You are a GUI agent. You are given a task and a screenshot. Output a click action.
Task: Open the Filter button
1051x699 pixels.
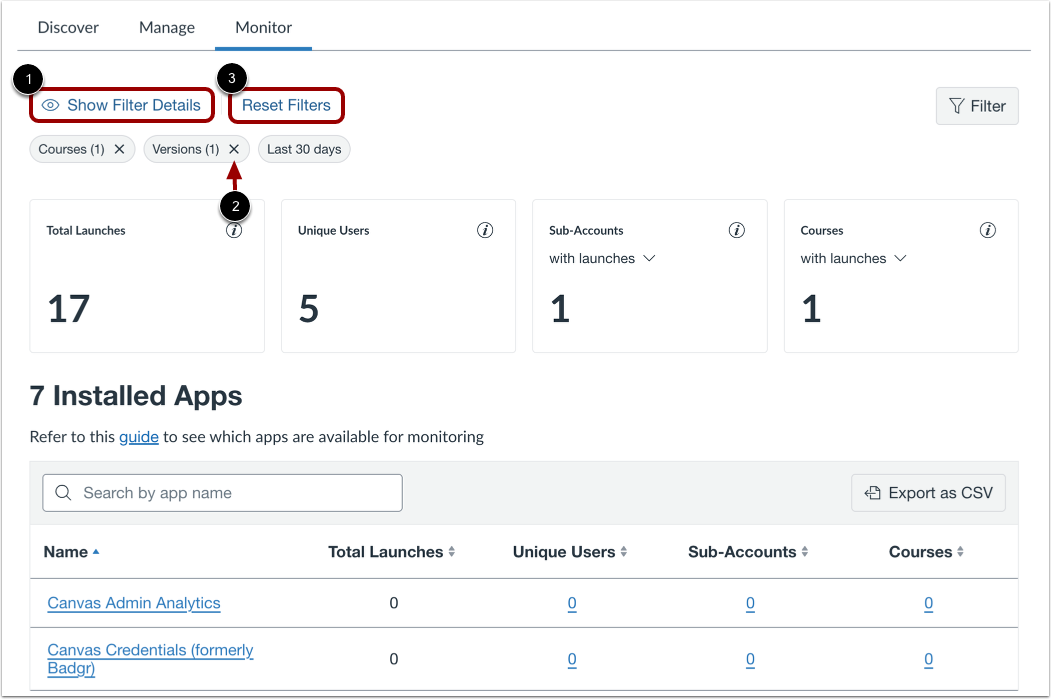(x=977, y=106)
